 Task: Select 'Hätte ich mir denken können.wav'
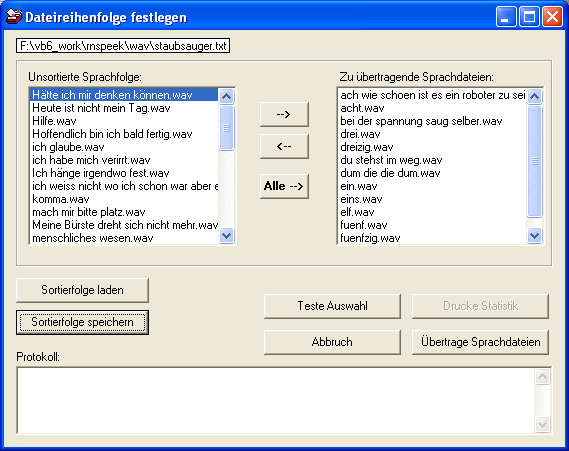124,95
